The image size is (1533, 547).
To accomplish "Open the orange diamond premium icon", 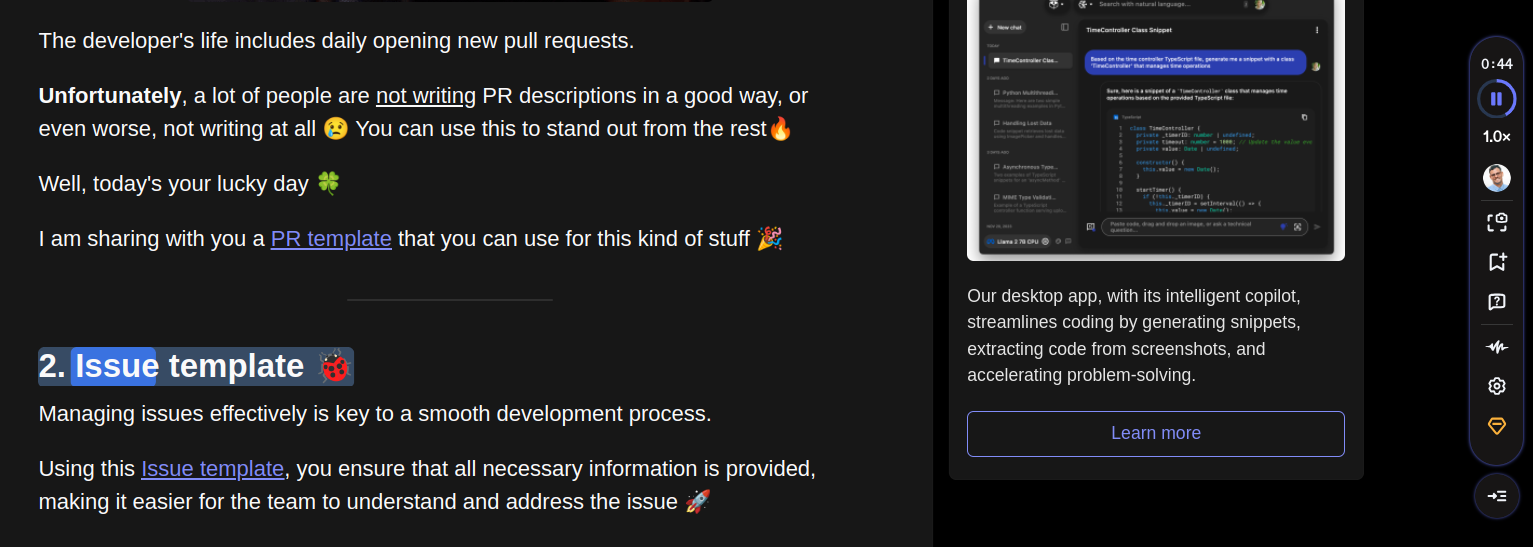I will coord(1496,426).
